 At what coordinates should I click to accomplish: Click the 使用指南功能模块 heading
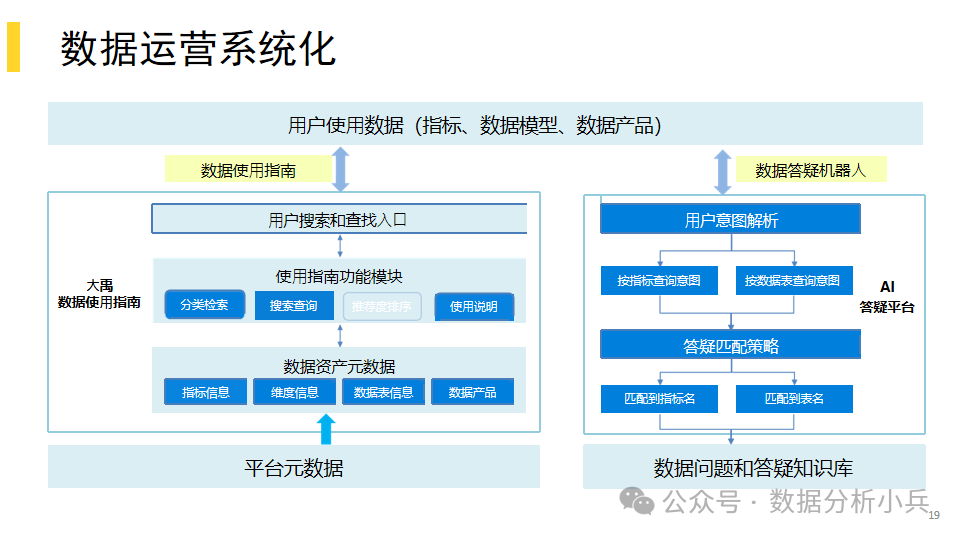(339, 276)
